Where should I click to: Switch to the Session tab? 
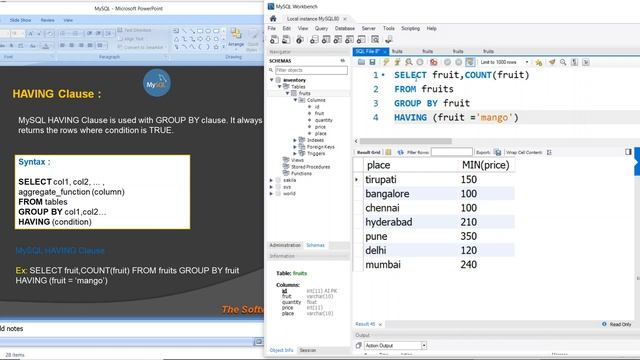point(308,350)
